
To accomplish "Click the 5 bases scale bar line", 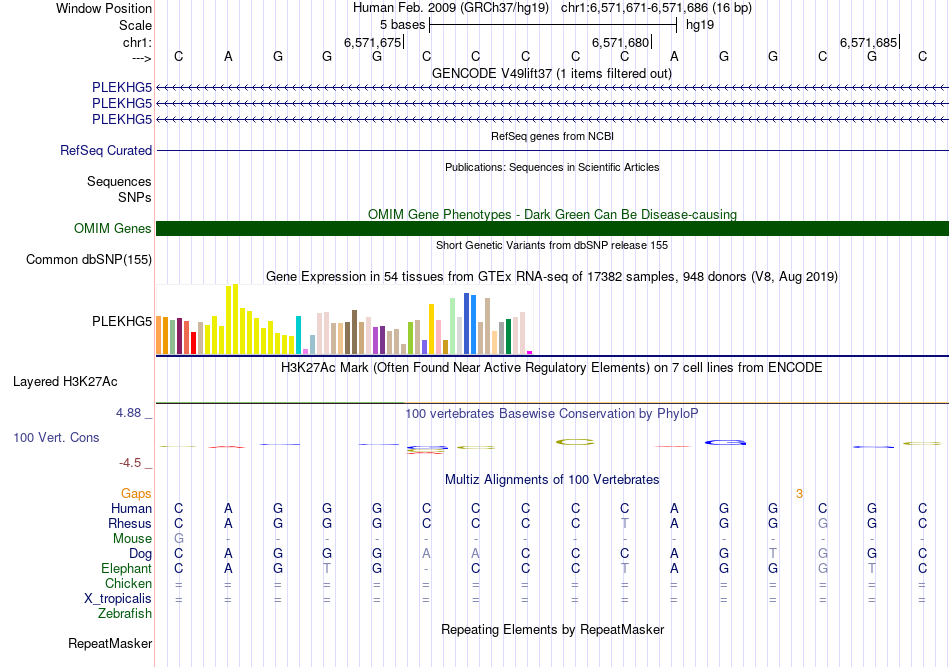I will (553, 25).
